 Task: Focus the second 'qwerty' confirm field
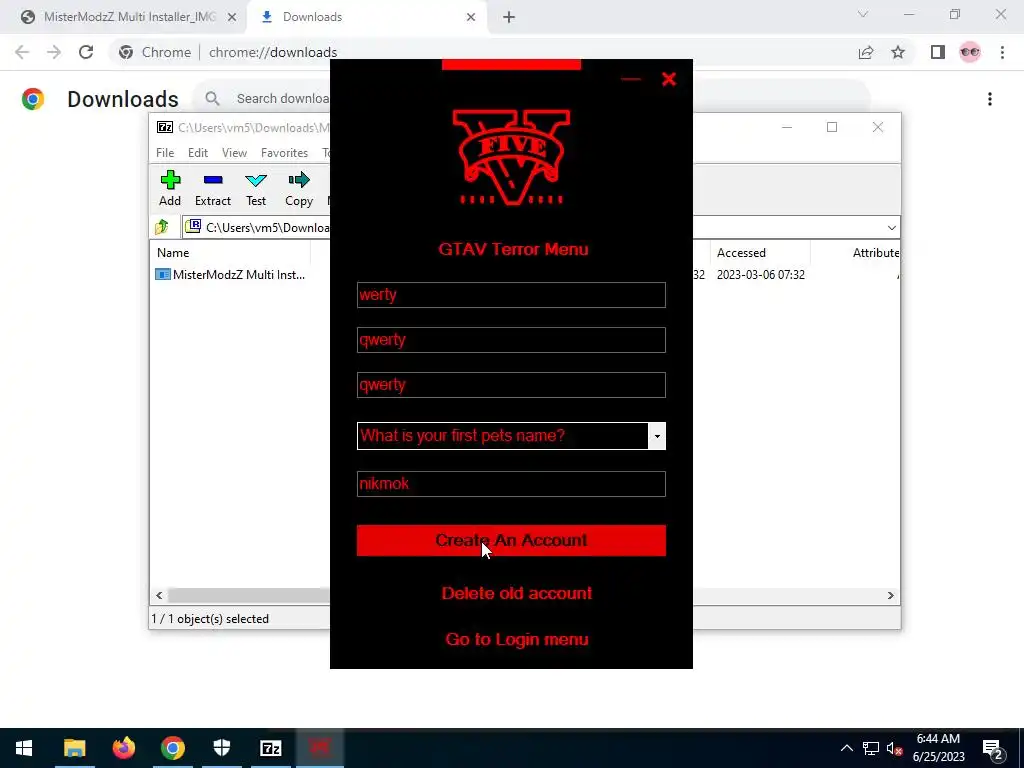click(x=511, y=385)
